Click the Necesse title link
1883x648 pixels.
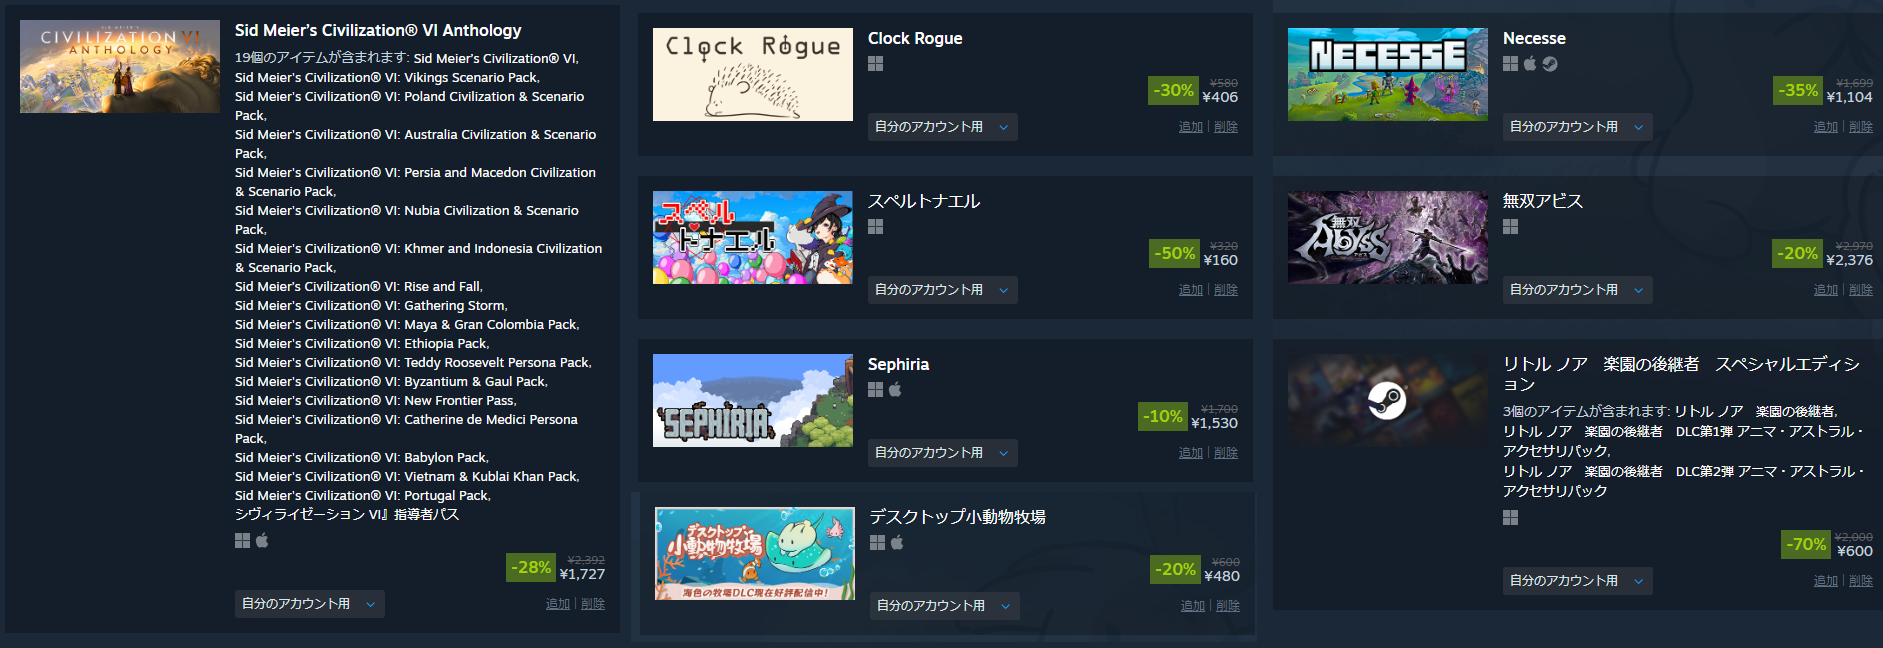coord(1534,38)
